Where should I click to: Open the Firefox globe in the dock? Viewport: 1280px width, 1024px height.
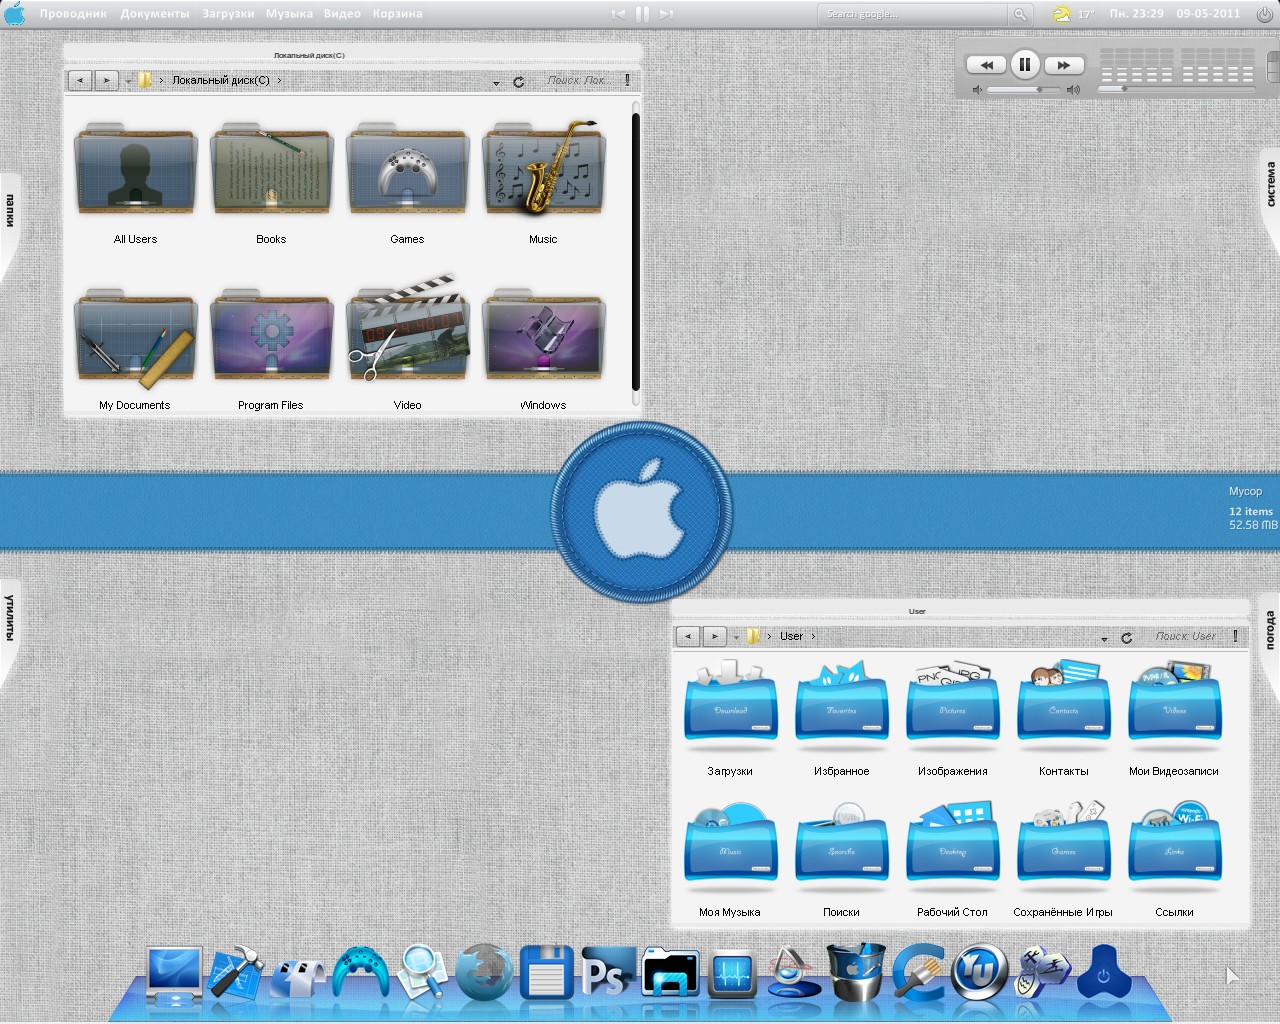(x=485, y=973)
